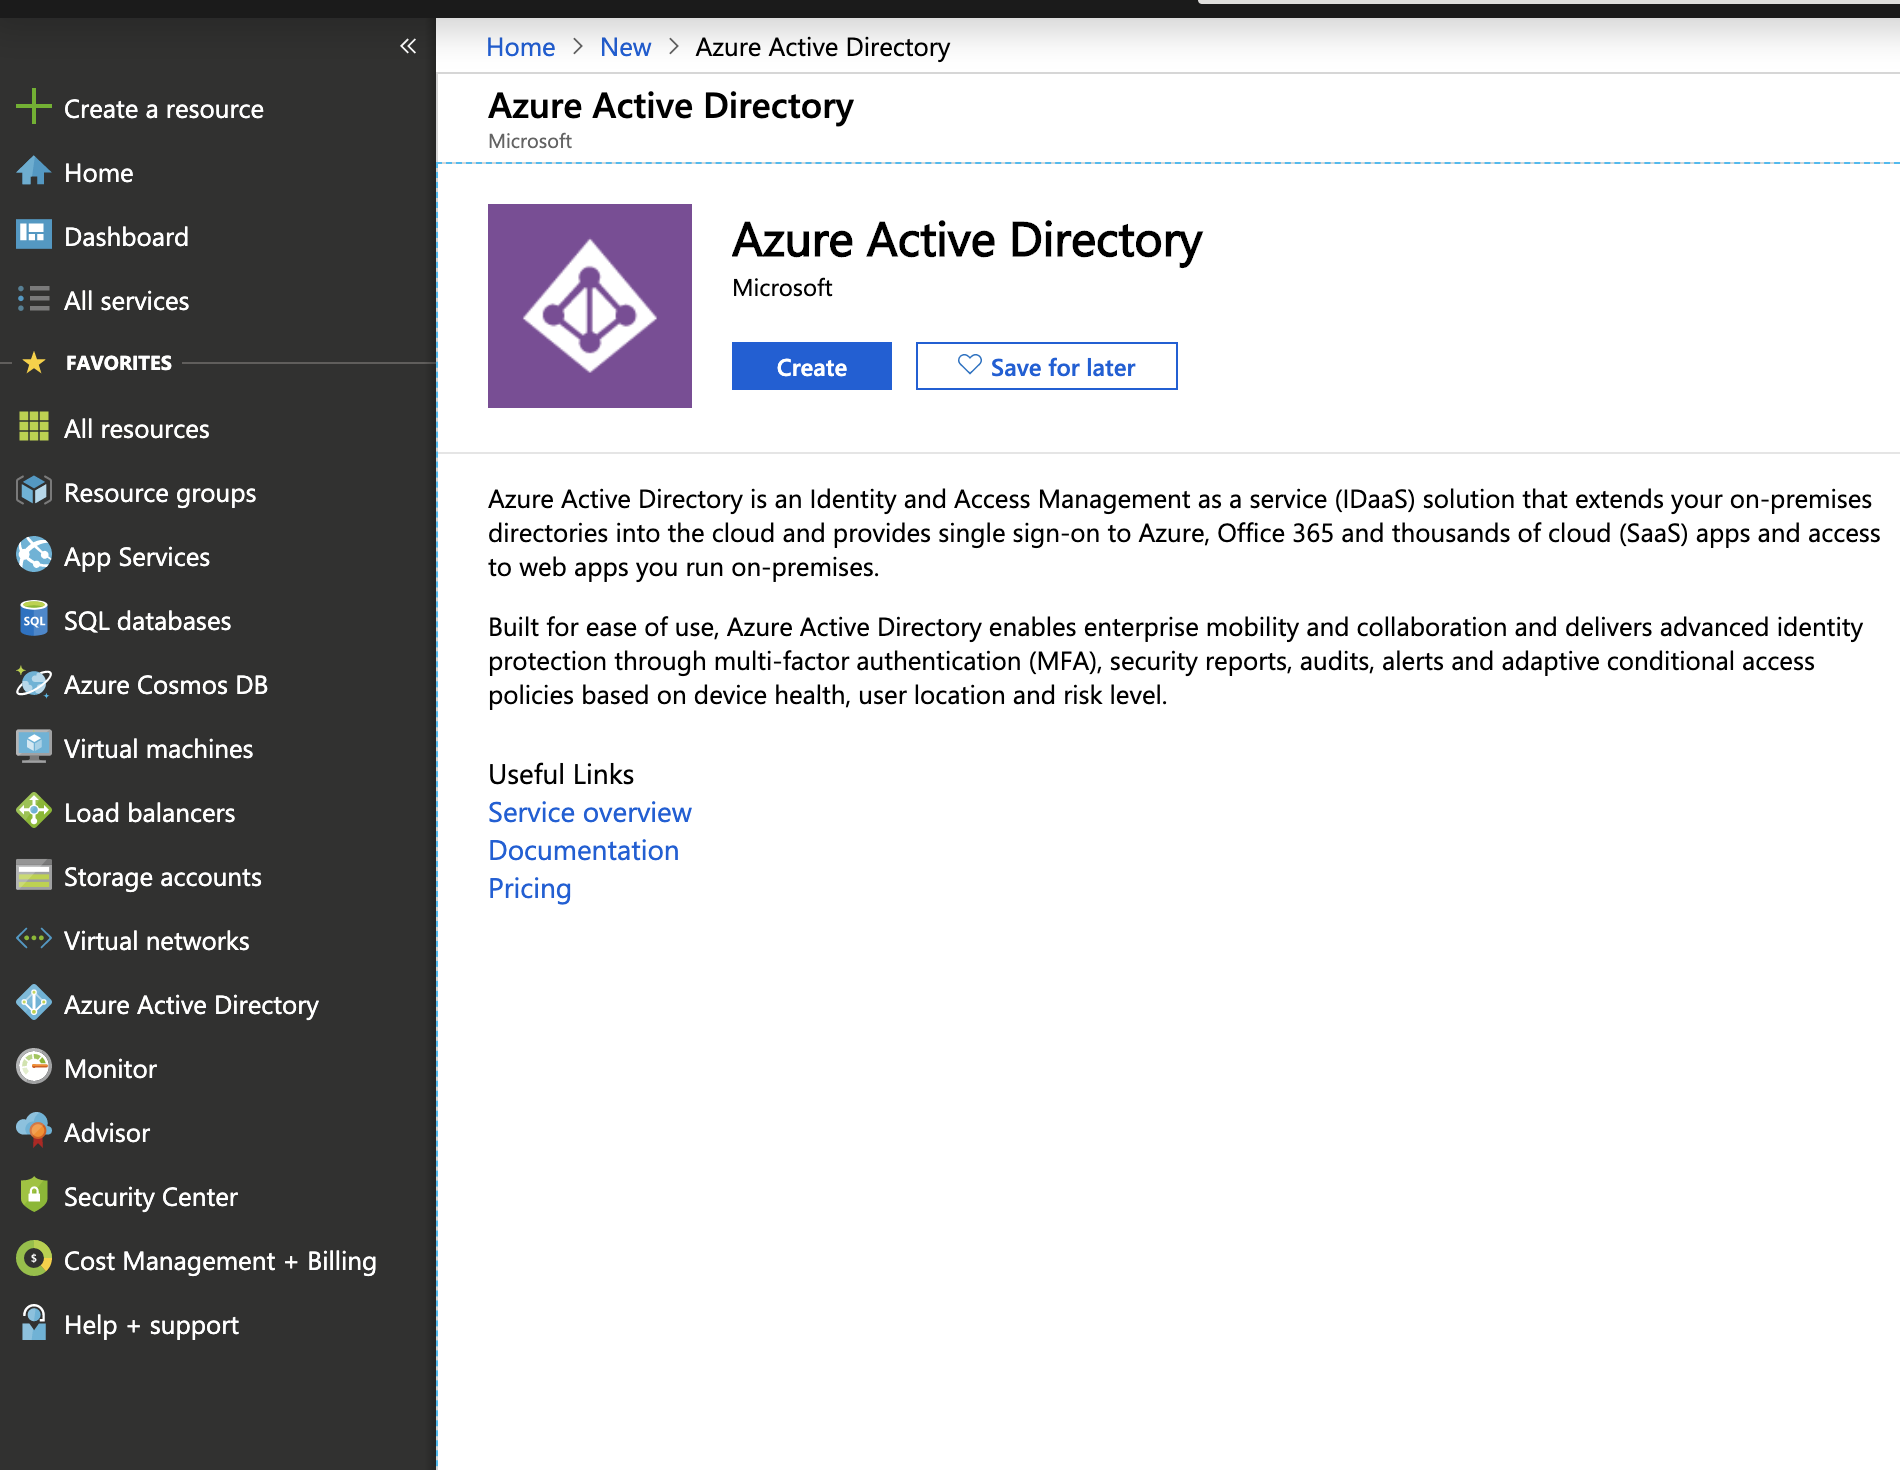Open Resource groups from favorites
The image size is (1900, 1470).
(160, 493)
